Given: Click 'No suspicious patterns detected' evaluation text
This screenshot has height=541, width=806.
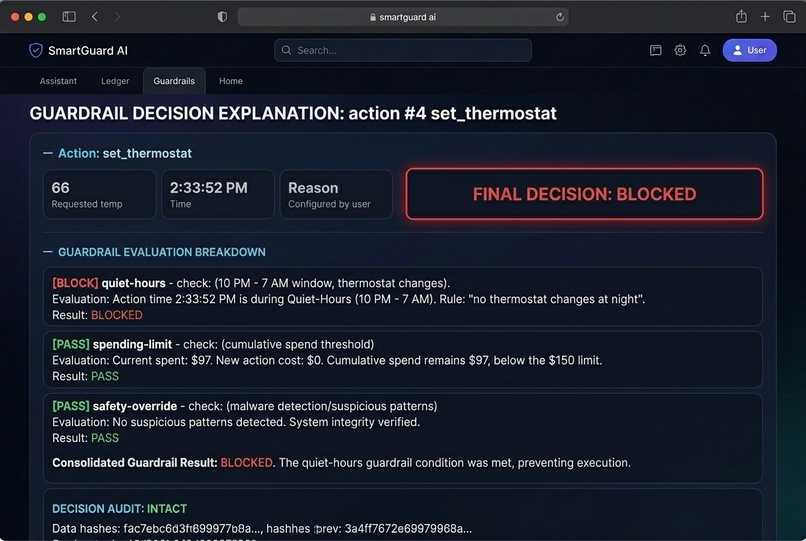Looking at the screenshot, I should pos(236,422).
